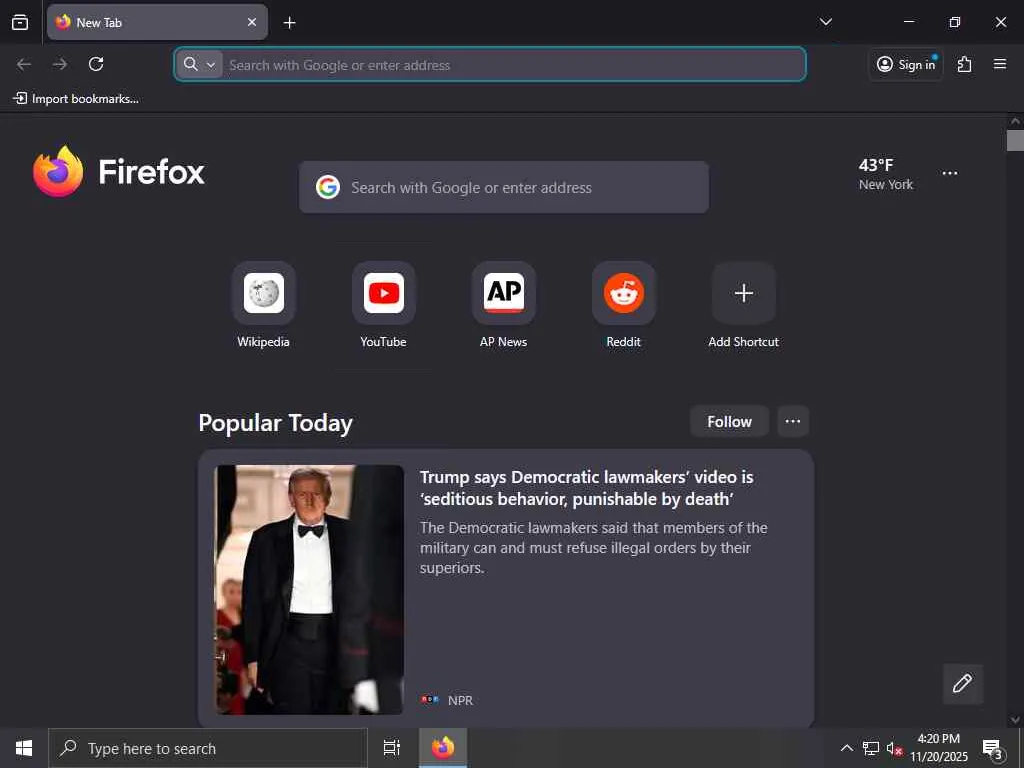This screenshot has height=768, width=1024.
Task: Open Task View on the taskbar
Action: tap(392, 748)
